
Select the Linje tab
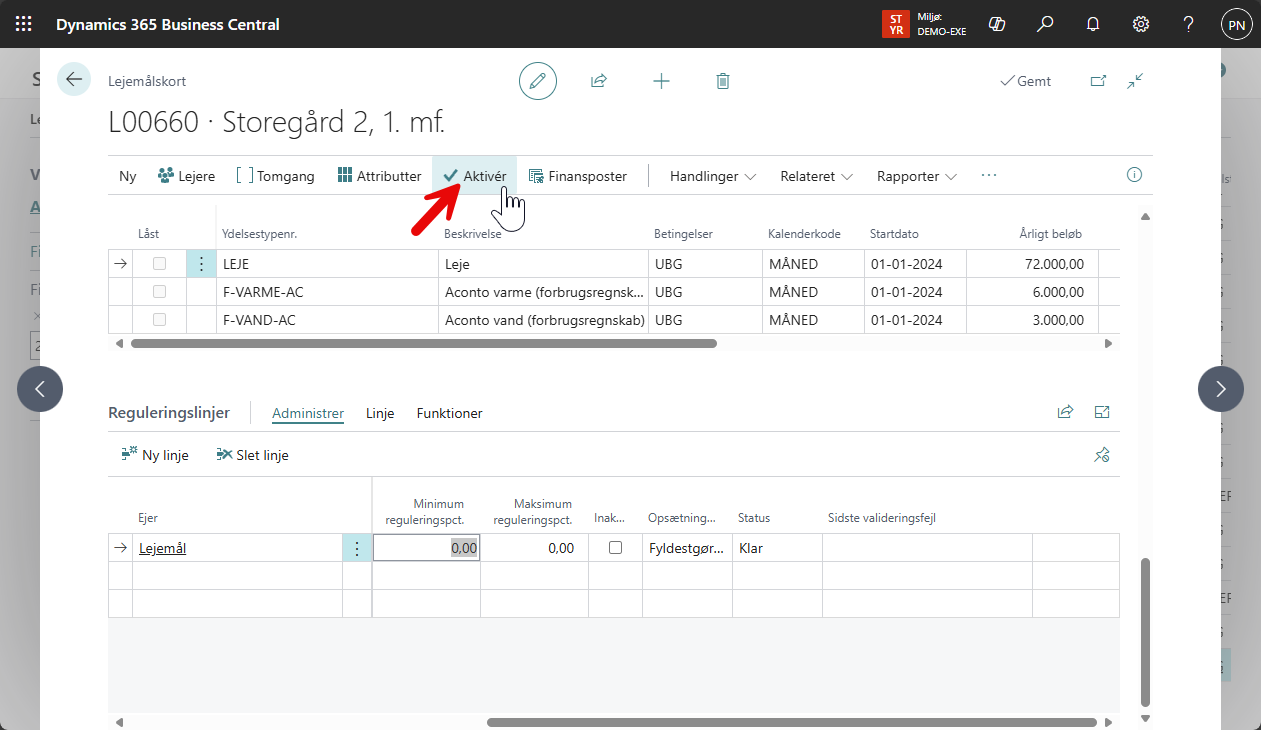coord(380,413)
